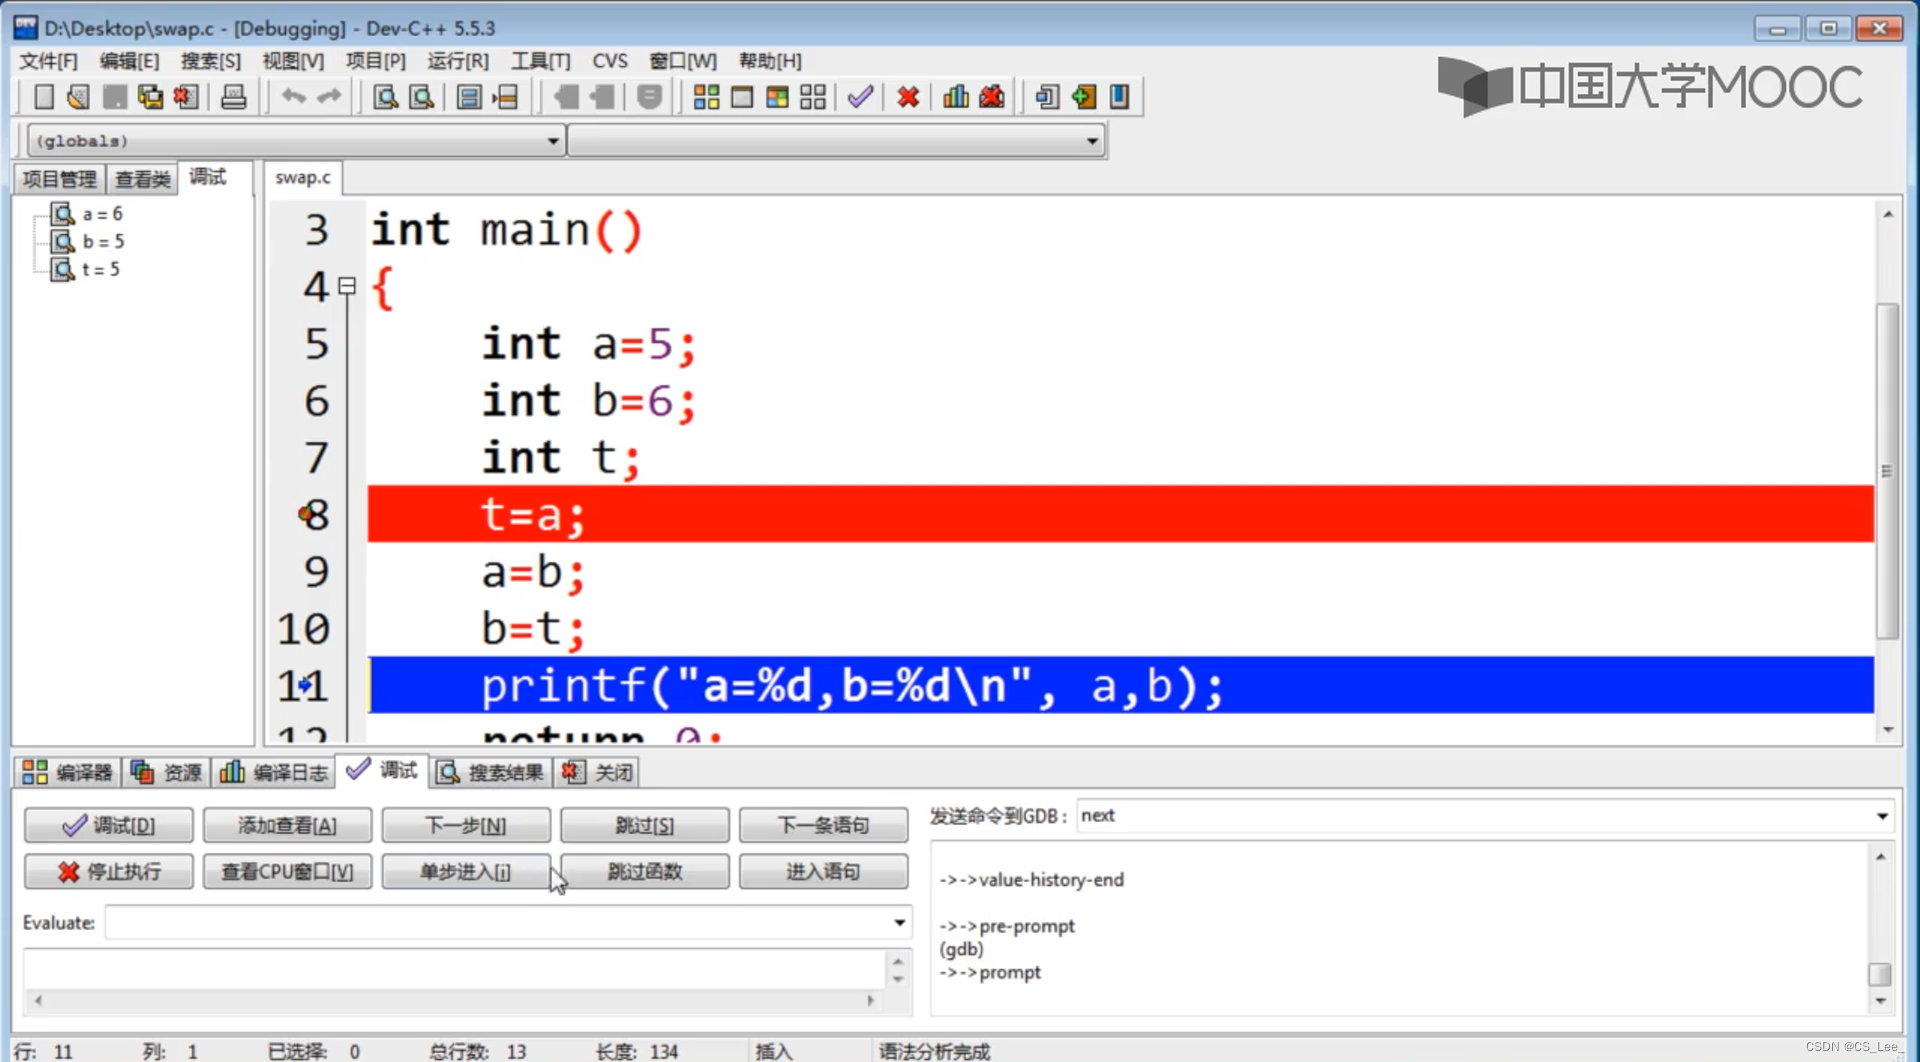Image resolution: width=1920 pixels, height=1062 pixels.
Task: Click the Close file toolbar icon with red X
Action: pos(186,97)
